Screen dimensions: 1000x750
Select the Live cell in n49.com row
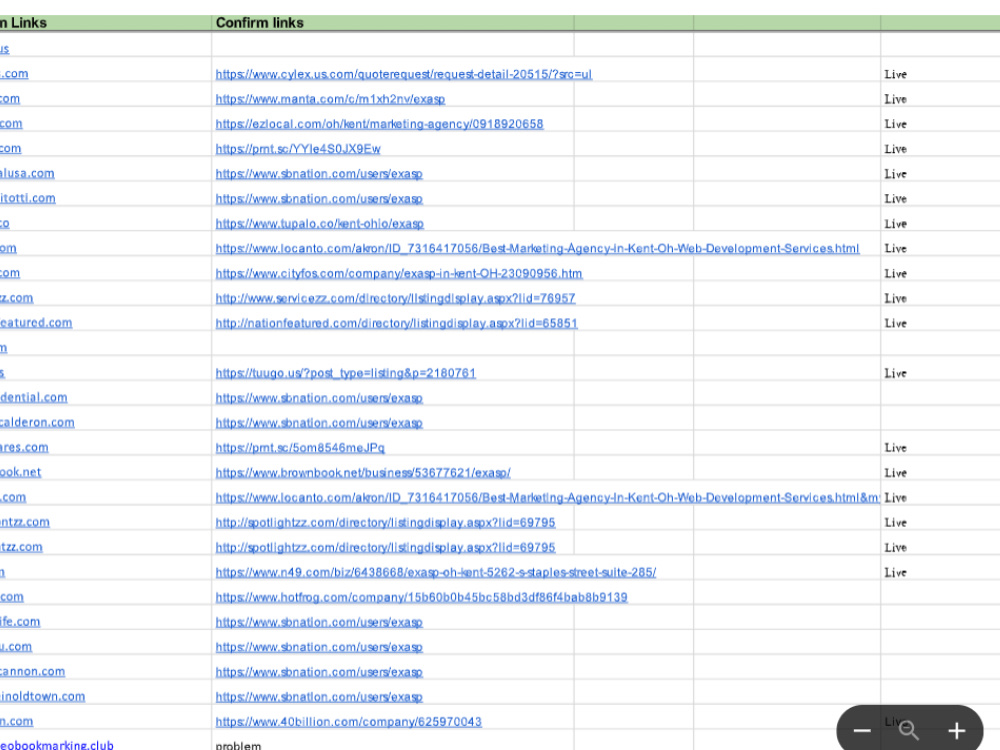tap(895, 571)
